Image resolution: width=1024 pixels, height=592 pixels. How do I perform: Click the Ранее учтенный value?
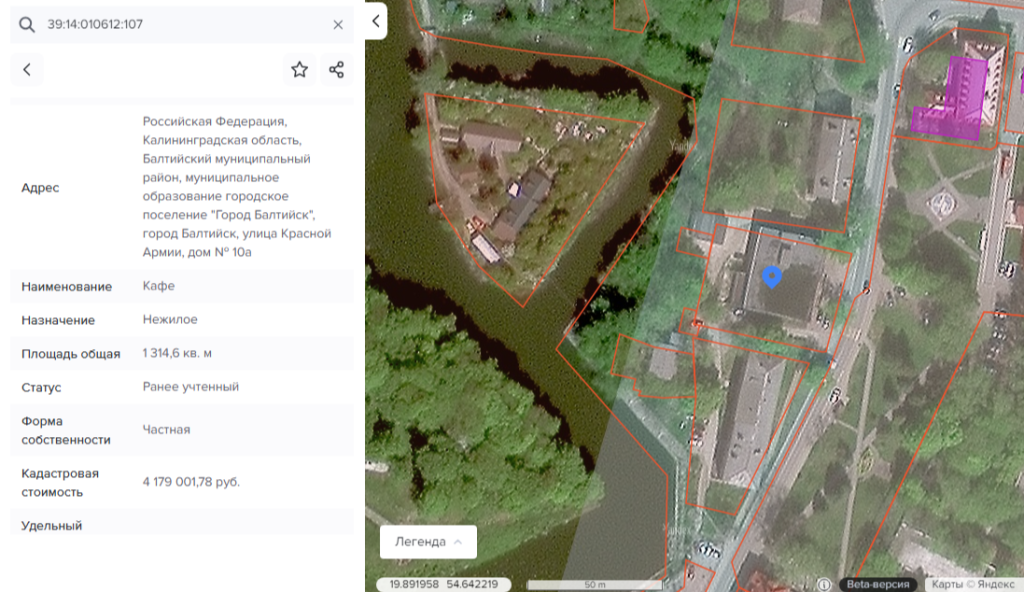click(x=191, y=387)
